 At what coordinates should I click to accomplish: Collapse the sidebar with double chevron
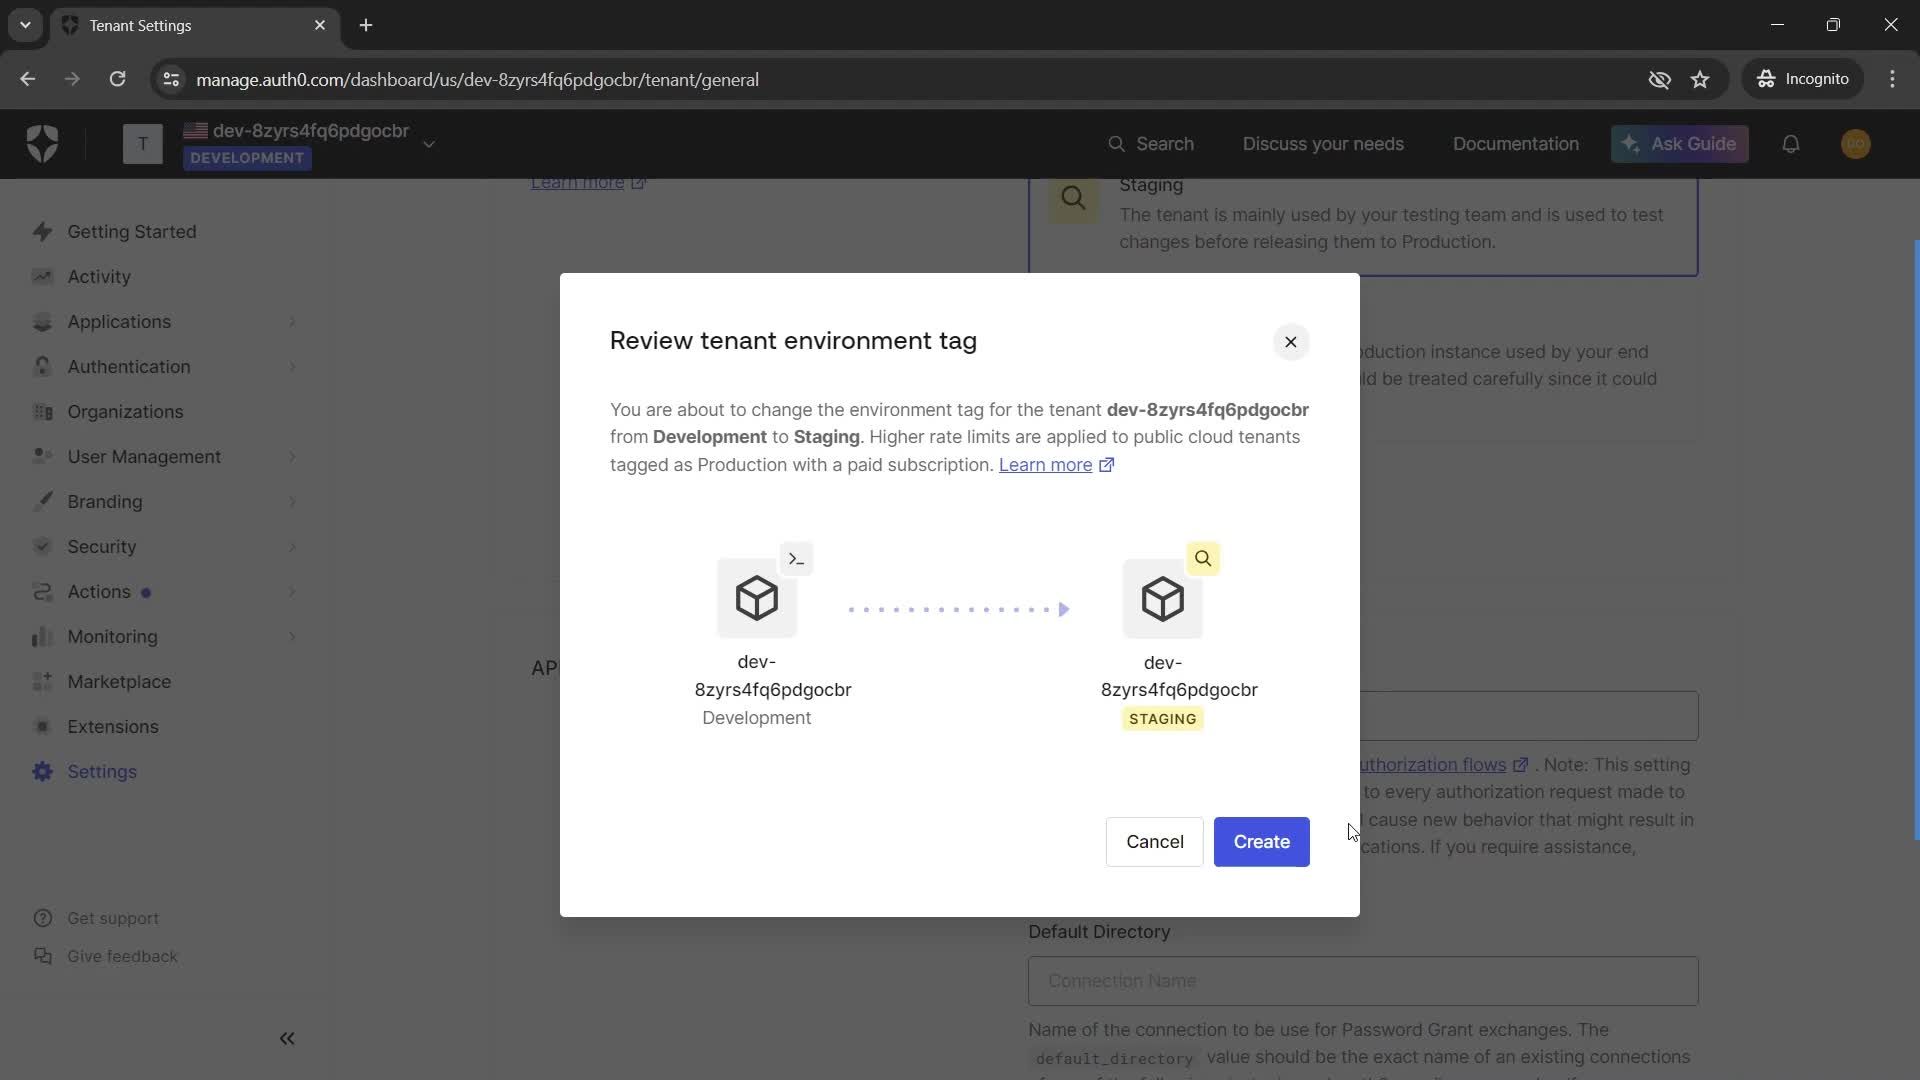click(x=287, y=1039)
